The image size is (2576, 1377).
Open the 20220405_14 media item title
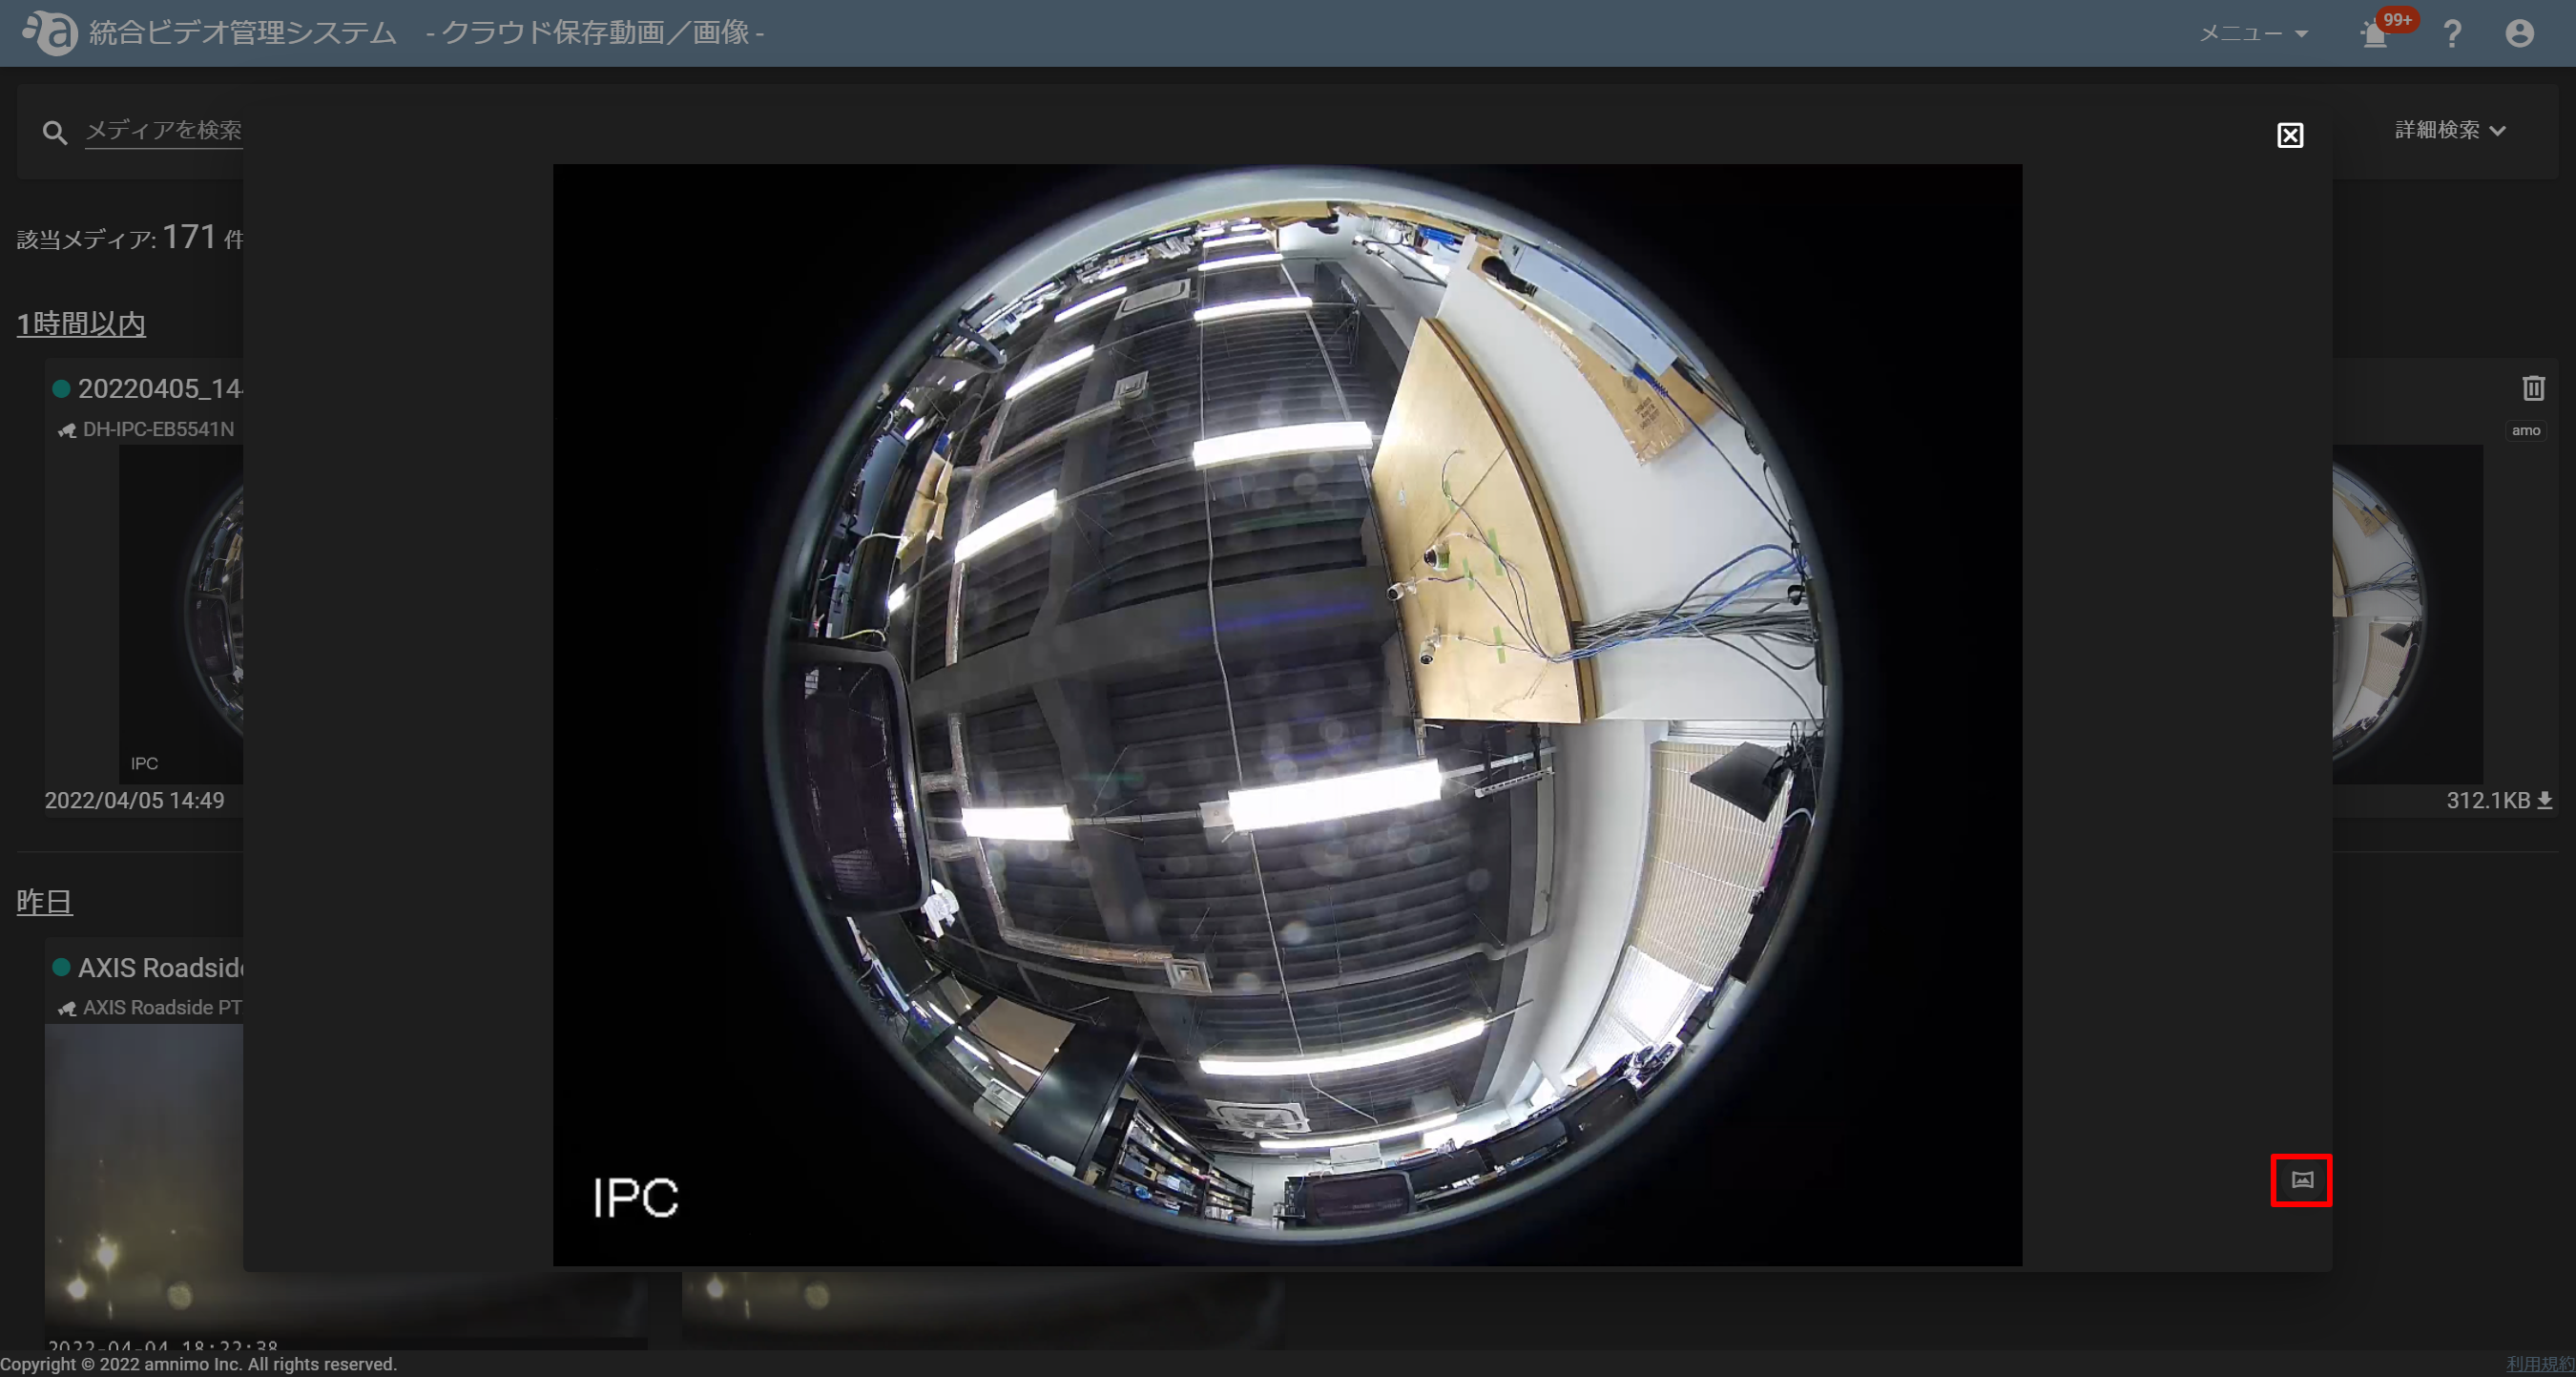click(160, 388)
